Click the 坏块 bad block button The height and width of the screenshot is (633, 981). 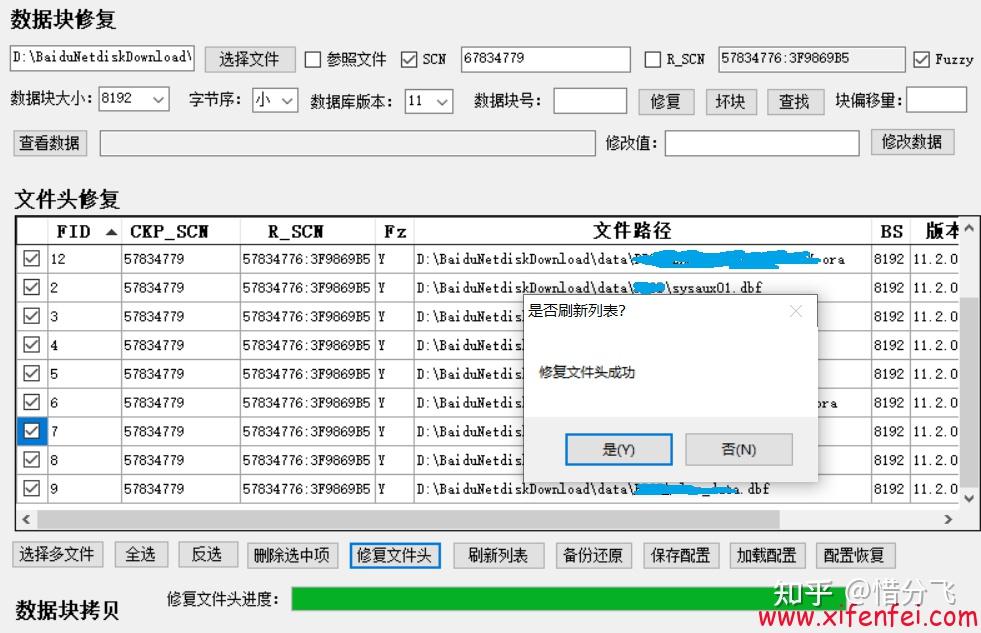[731, 100]
